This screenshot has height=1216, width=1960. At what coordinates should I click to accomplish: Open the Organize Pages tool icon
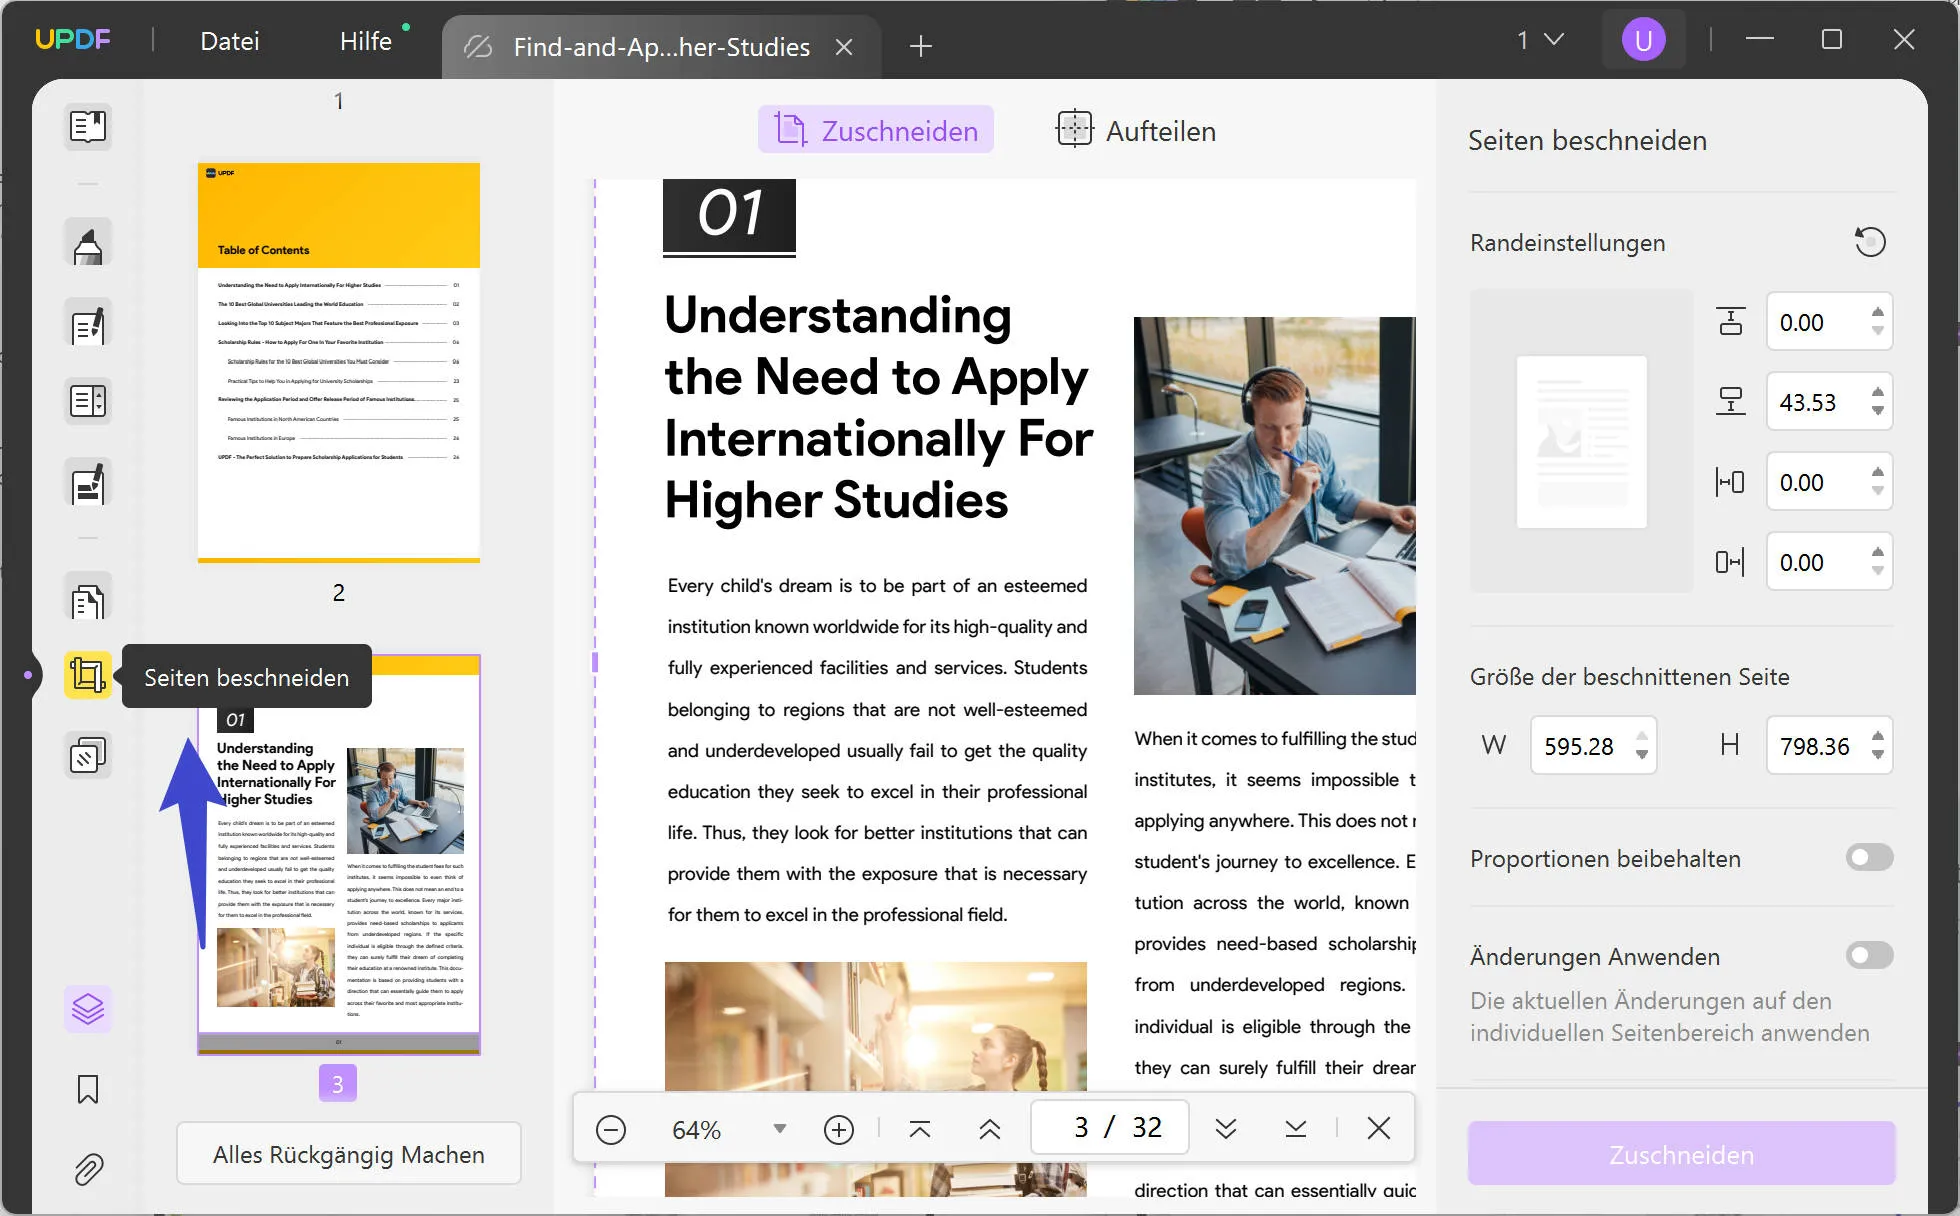click(88, 598)
